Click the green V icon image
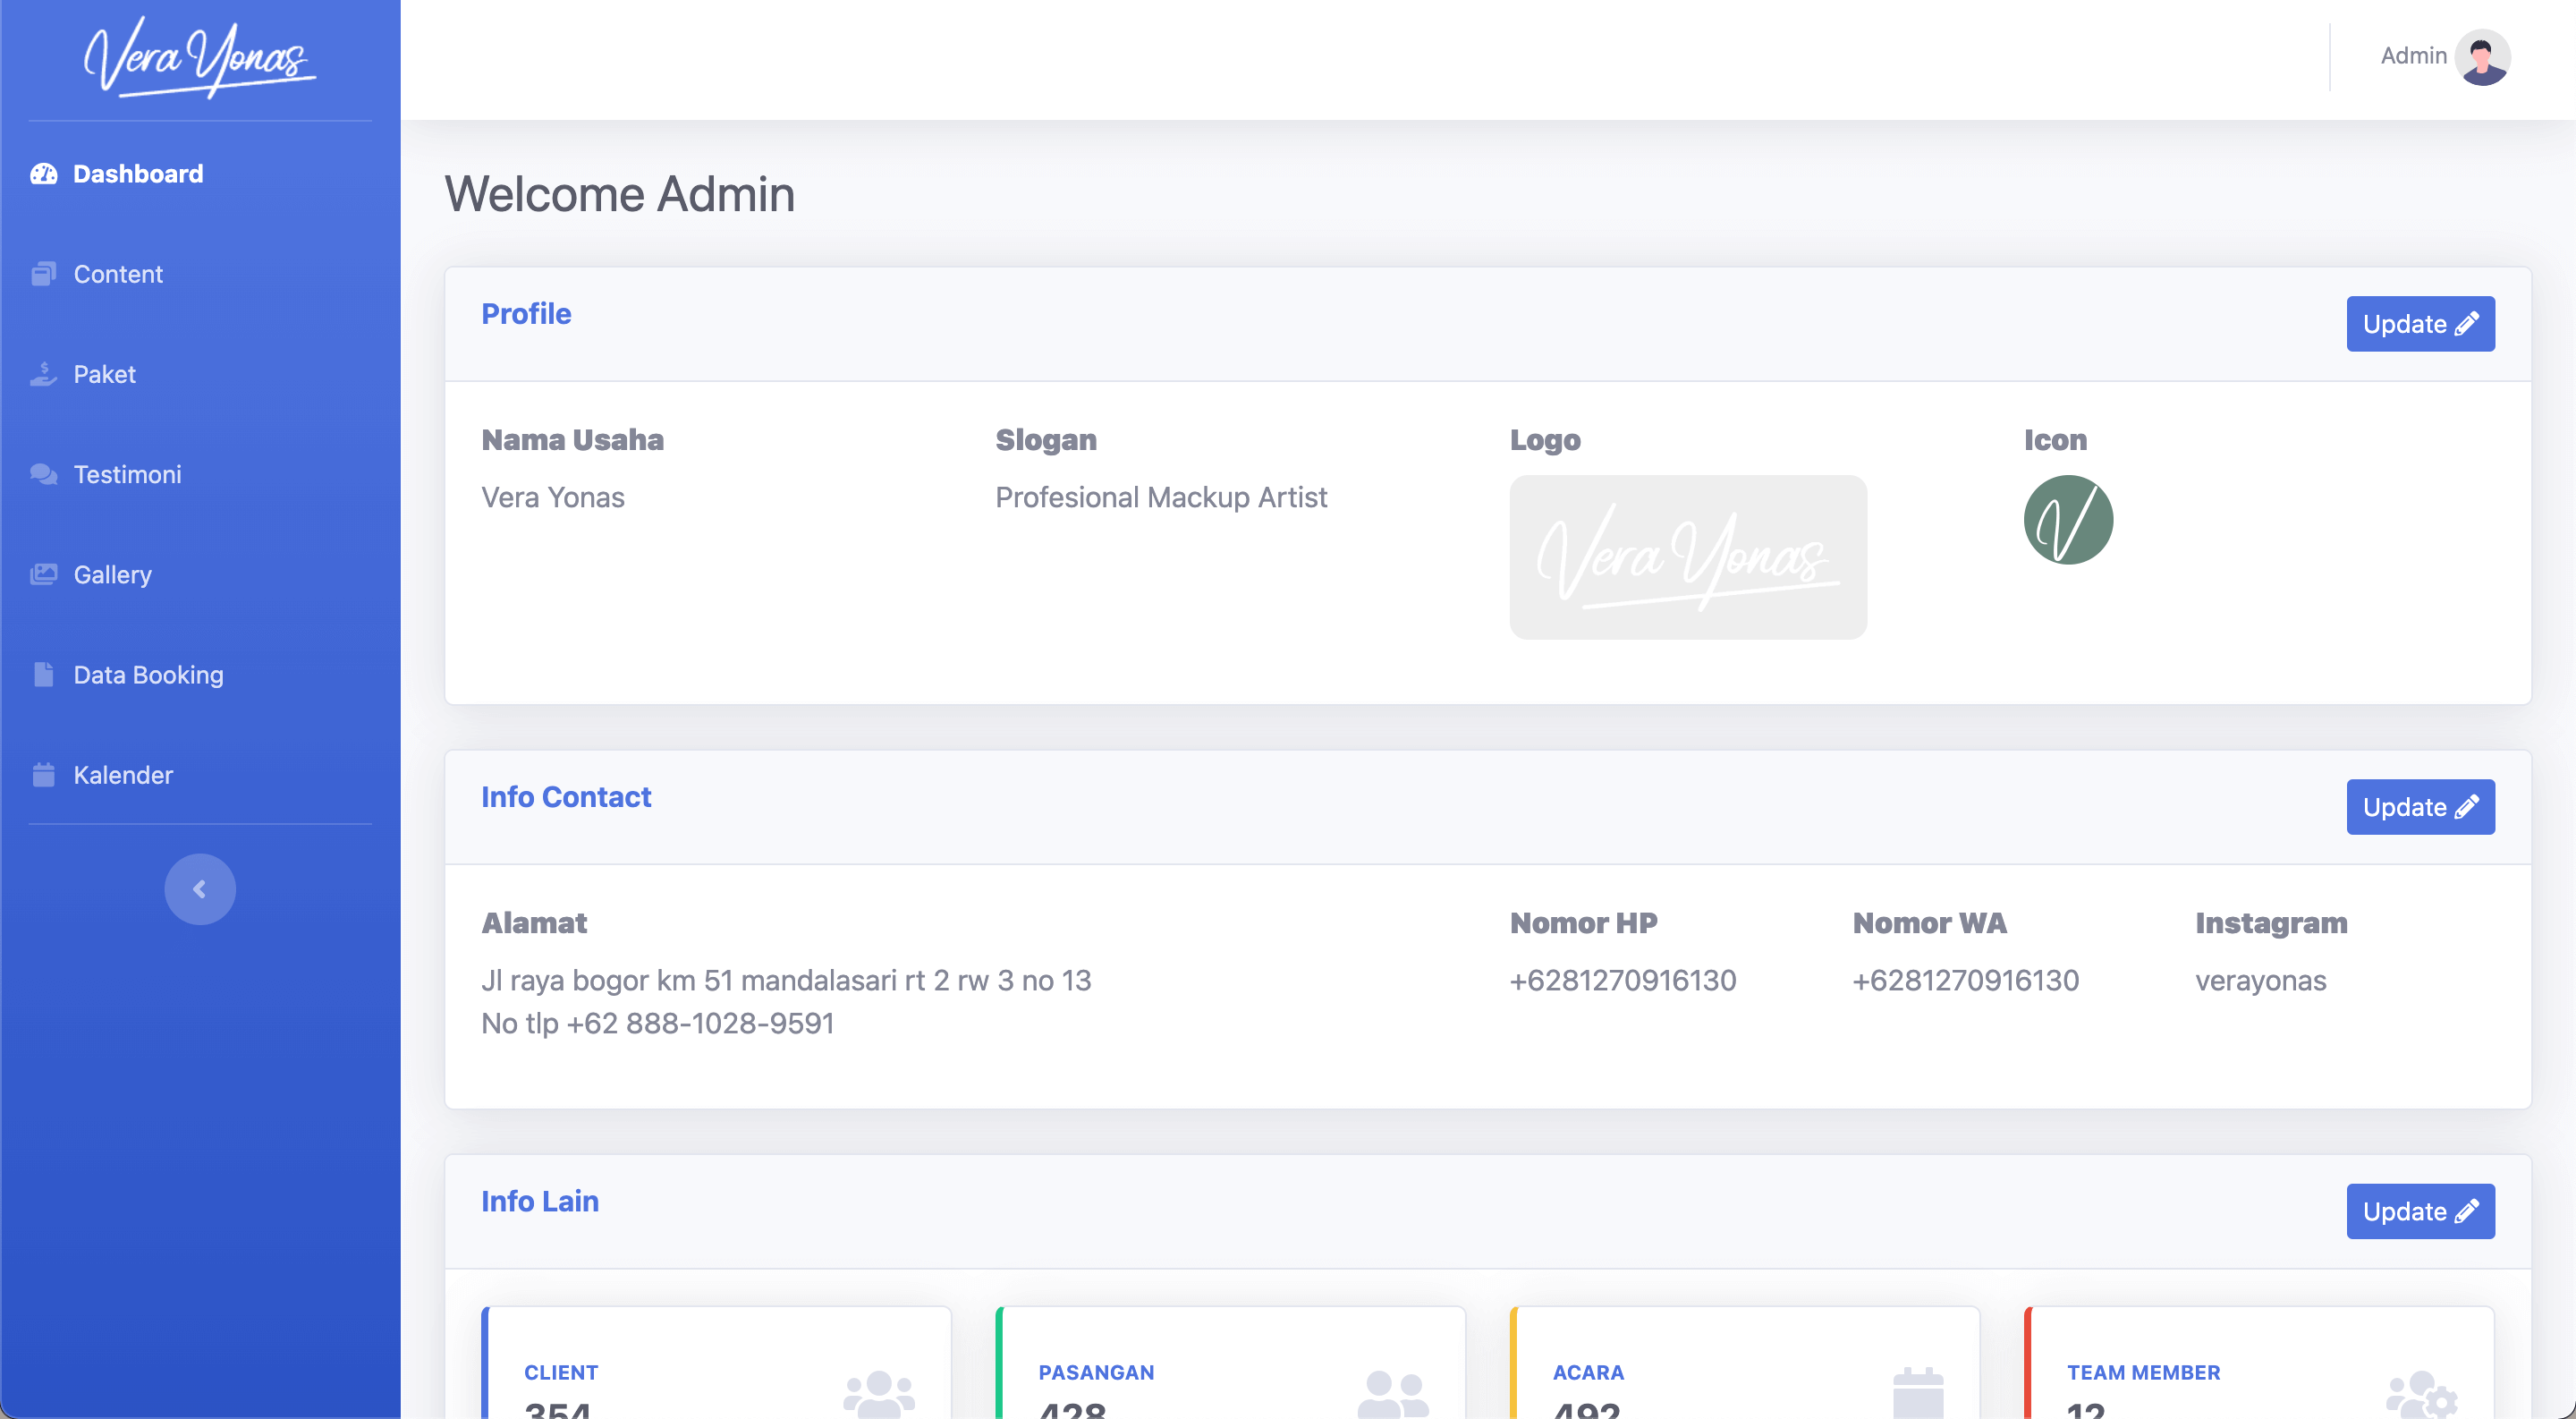 2068,520
